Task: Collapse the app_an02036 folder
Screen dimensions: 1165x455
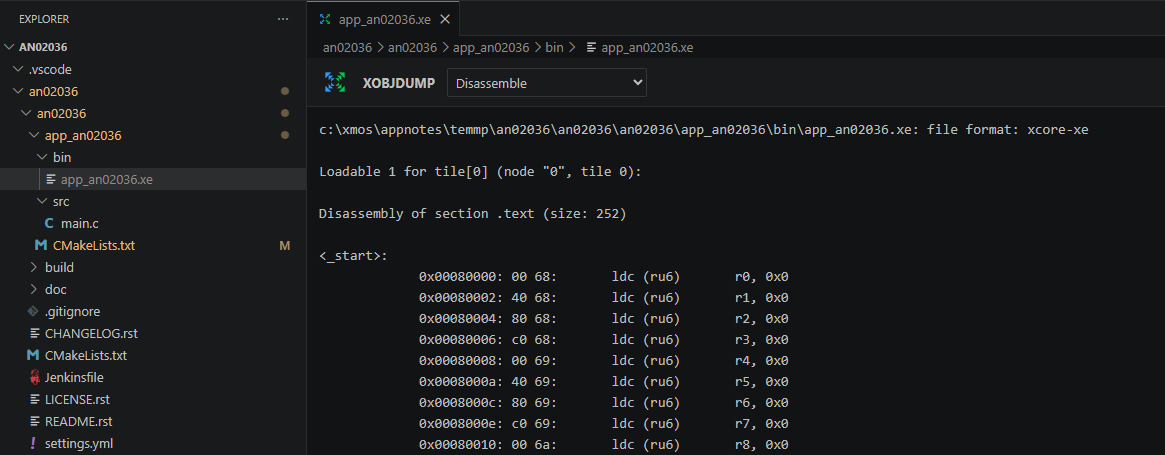Action: (x=34, y=135)
